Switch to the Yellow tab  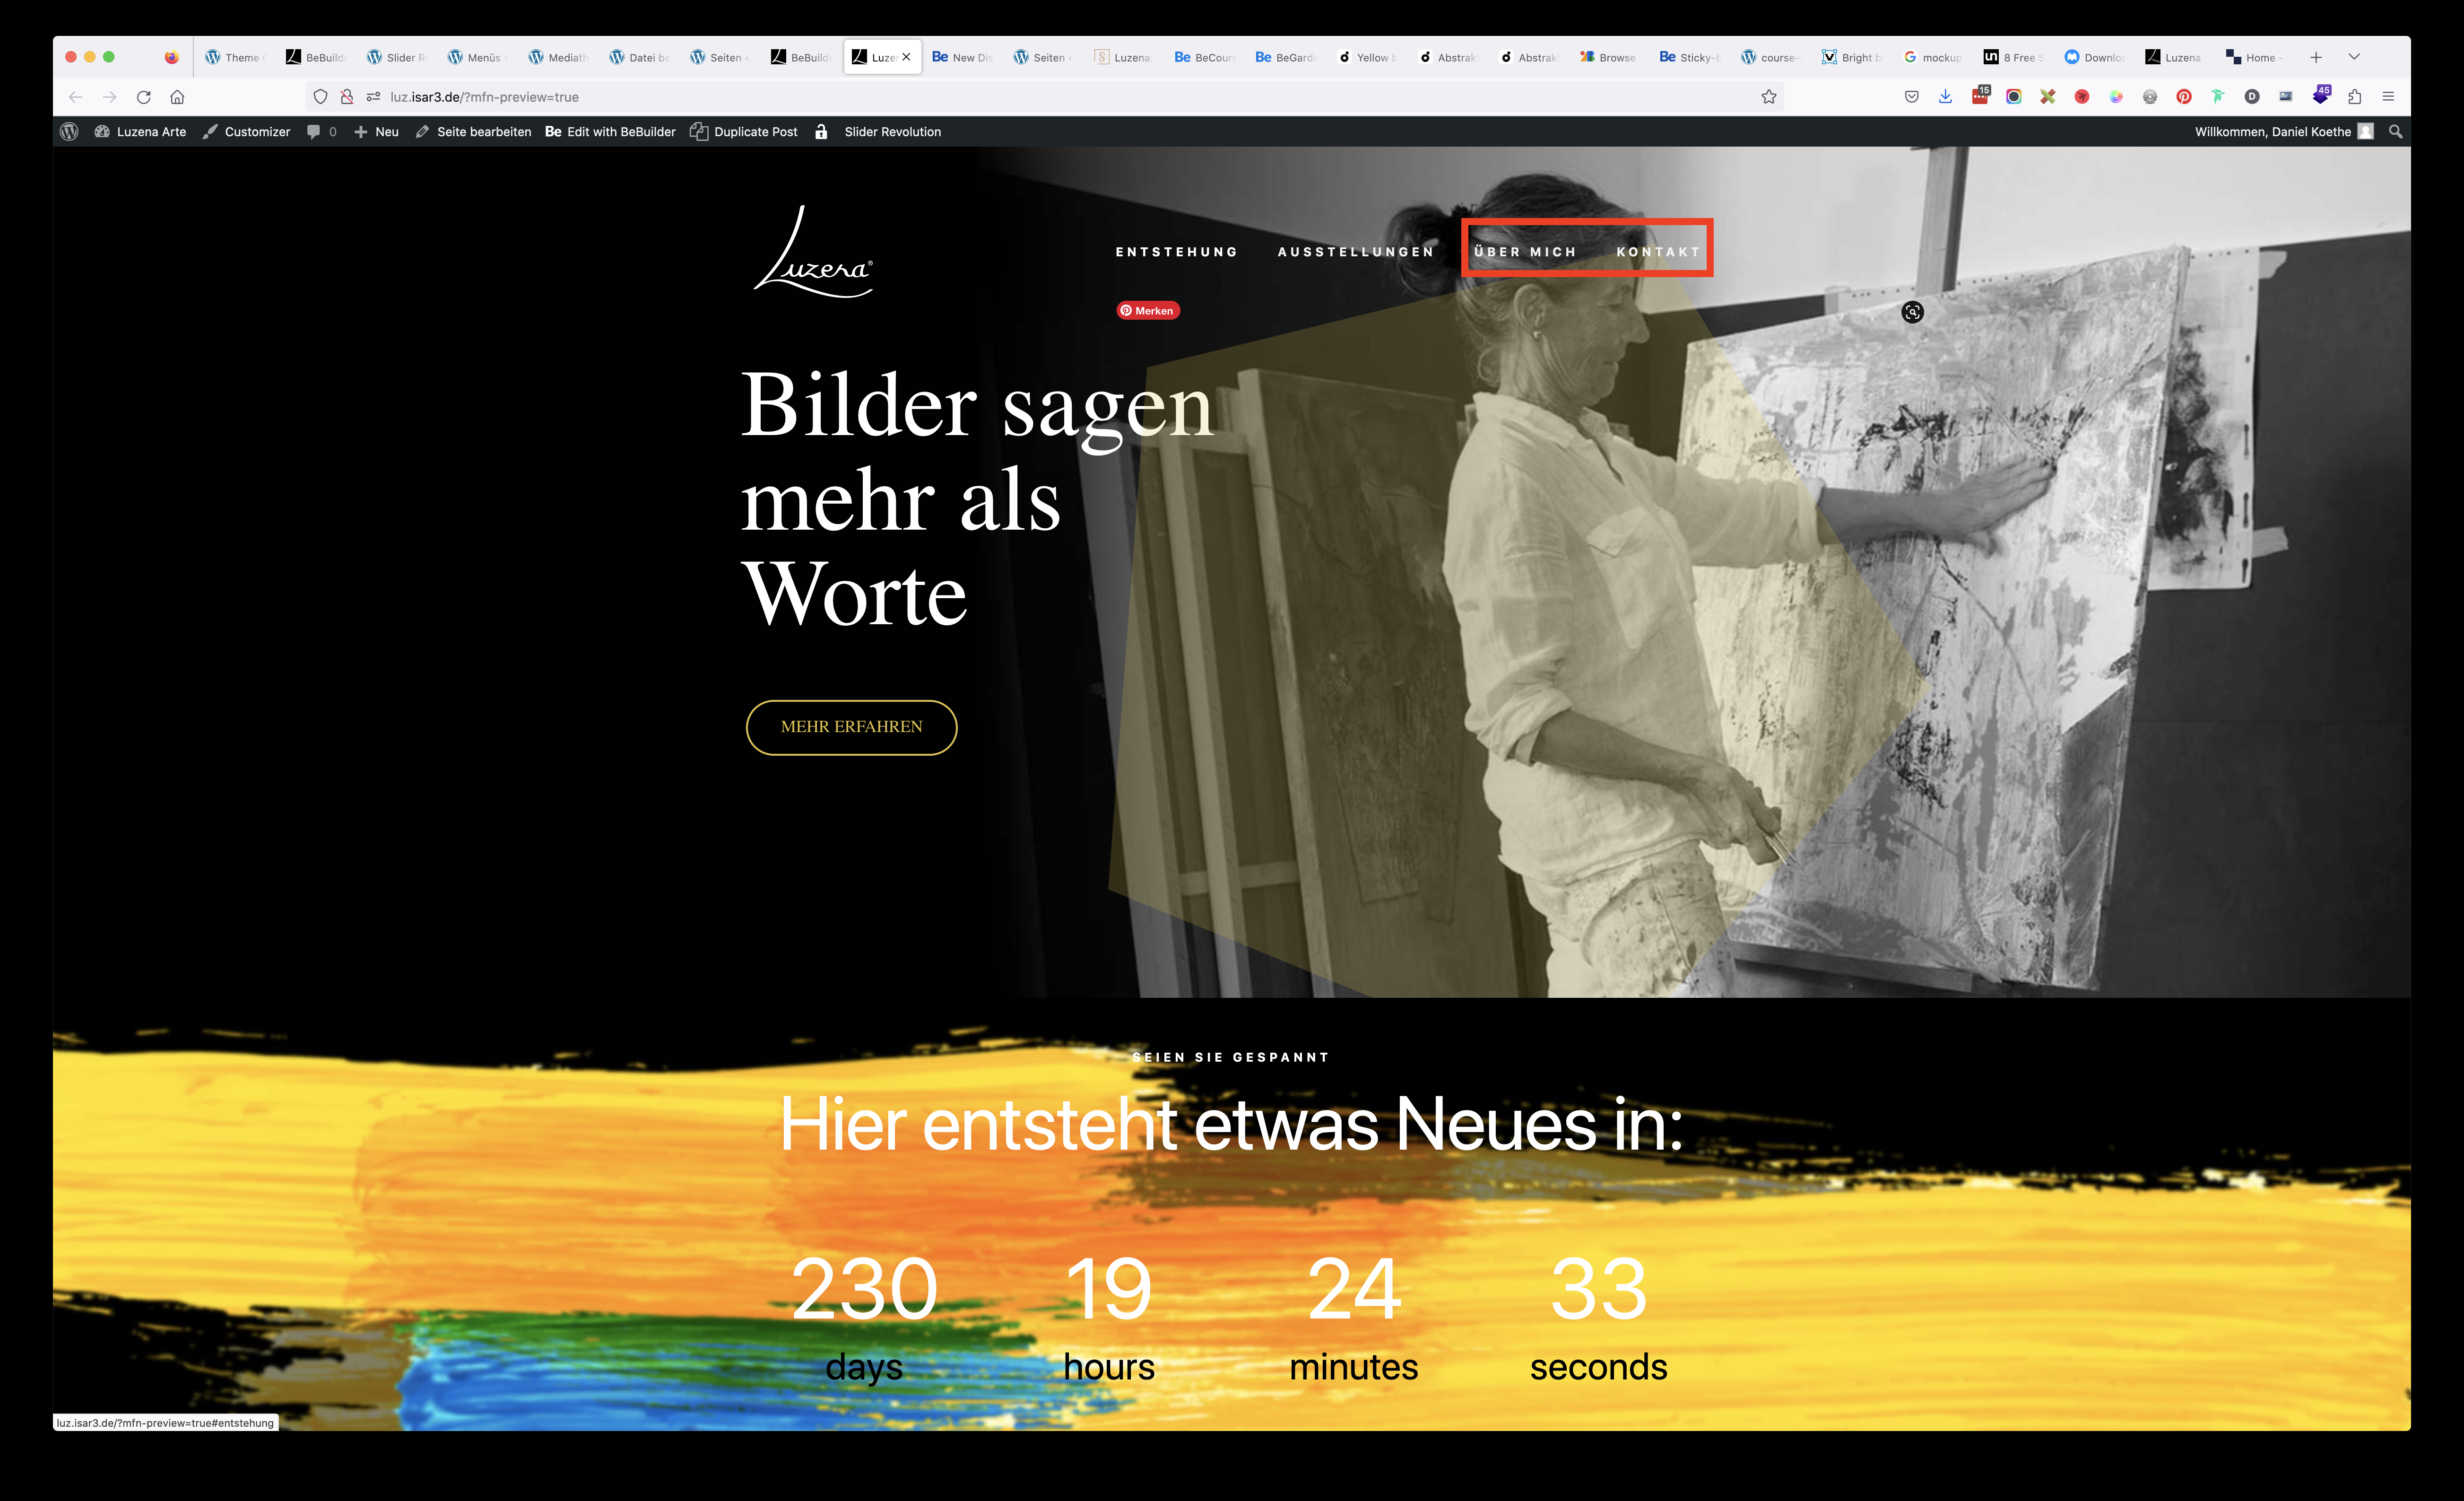point(1368,57)
